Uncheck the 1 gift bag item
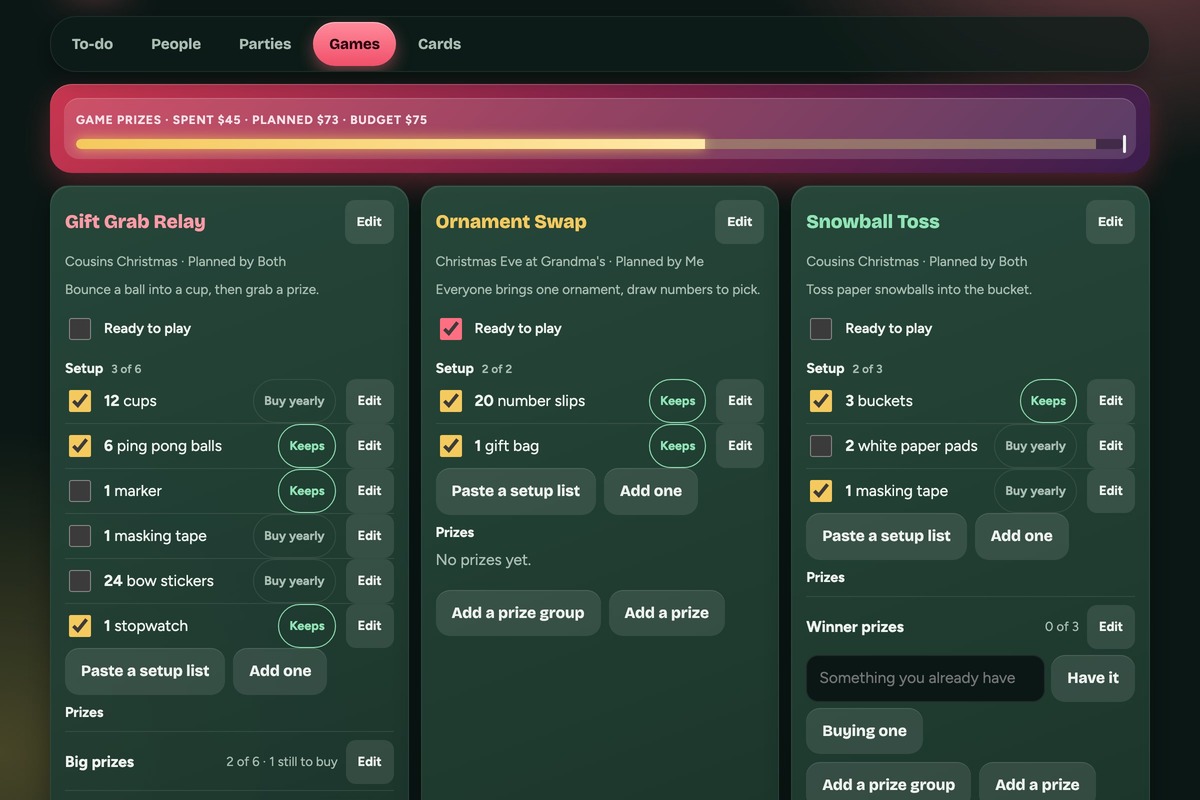The width and height of the screenshot is (1200, 800). click(x=451, y=446)
